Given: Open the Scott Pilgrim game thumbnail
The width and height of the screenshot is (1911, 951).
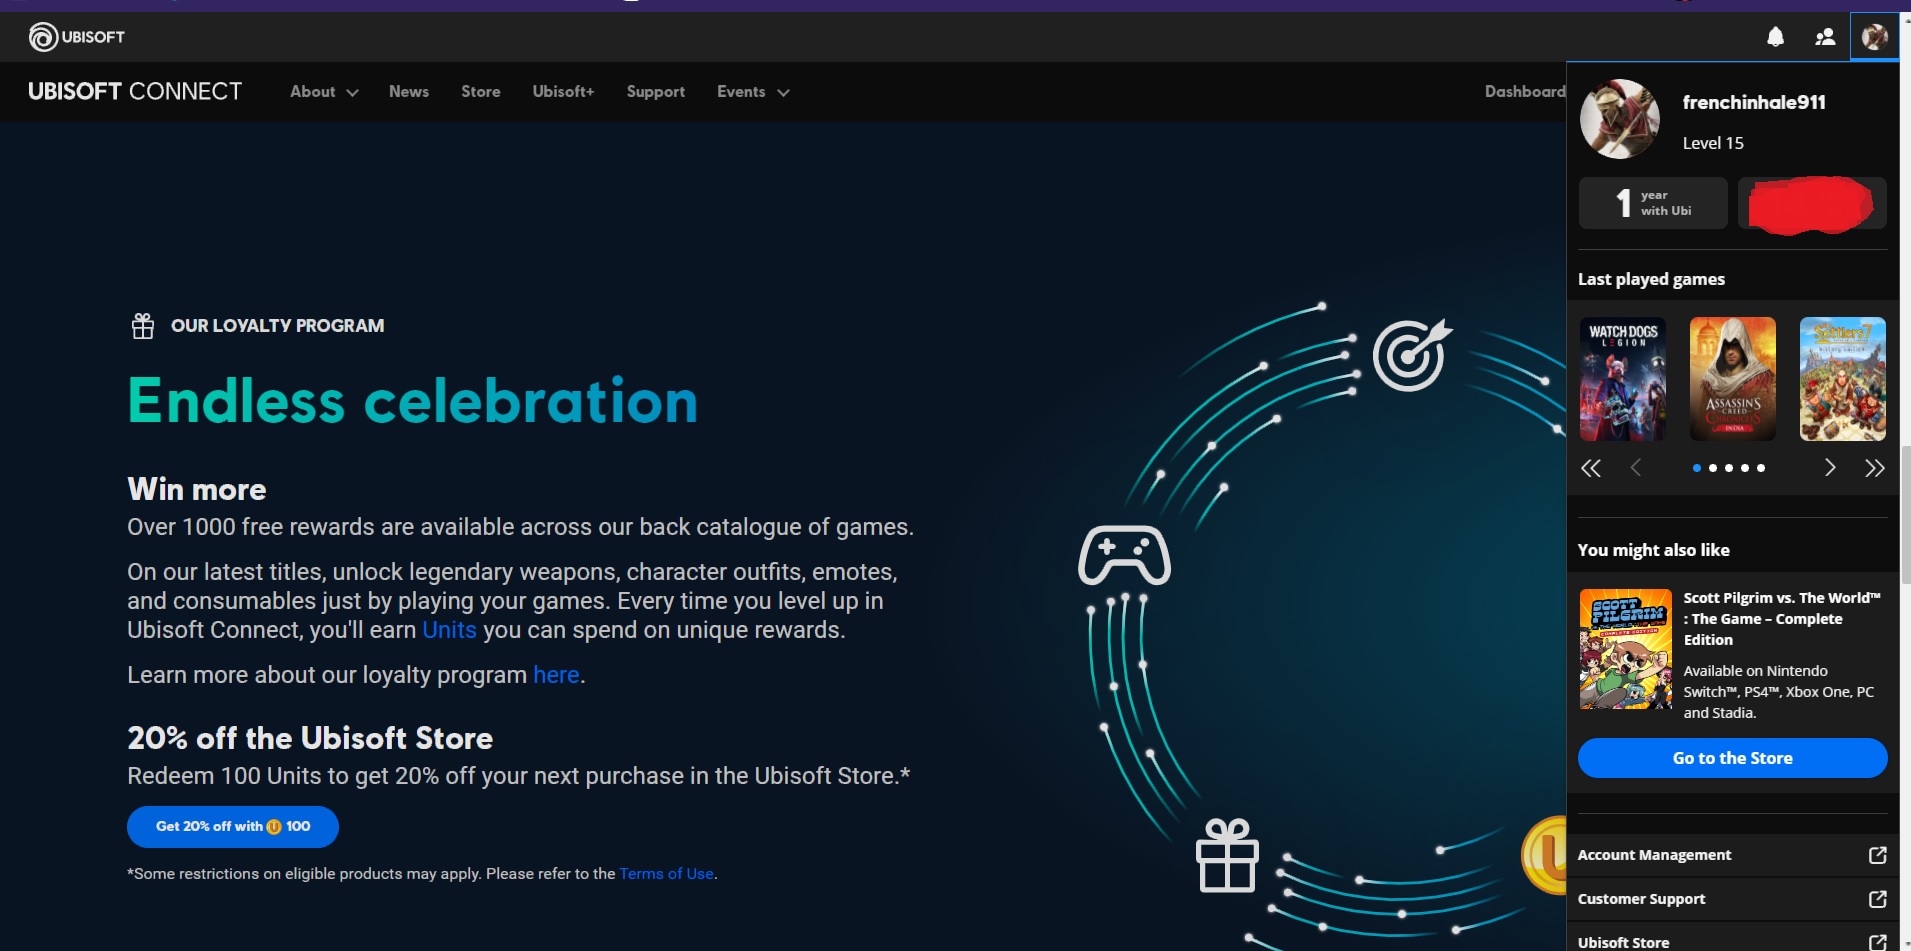Looking at the screenshot, I should (1626, 649).
